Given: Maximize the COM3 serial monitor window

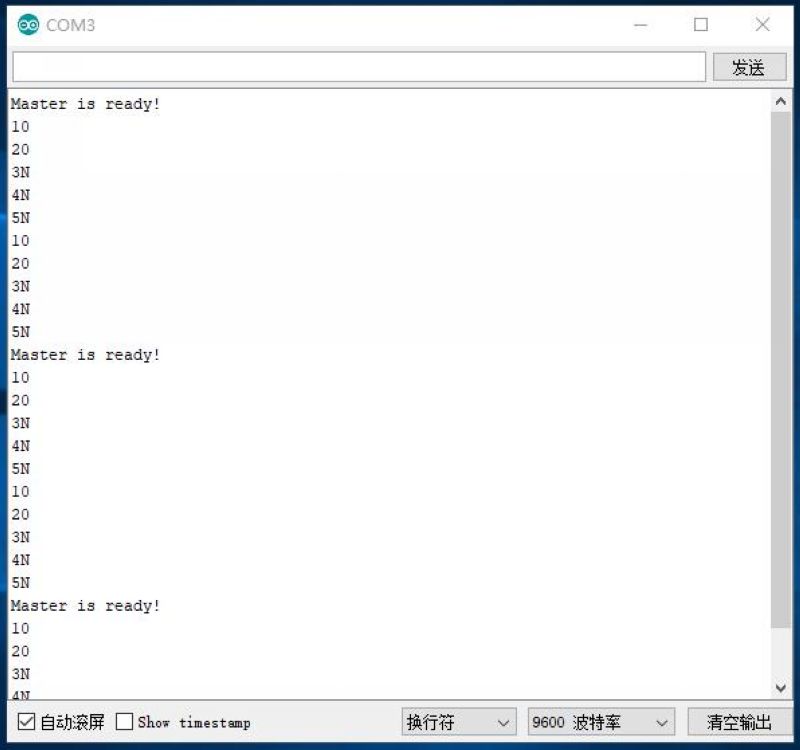Looking at the screenshot, I should click(x=701, y=24).
